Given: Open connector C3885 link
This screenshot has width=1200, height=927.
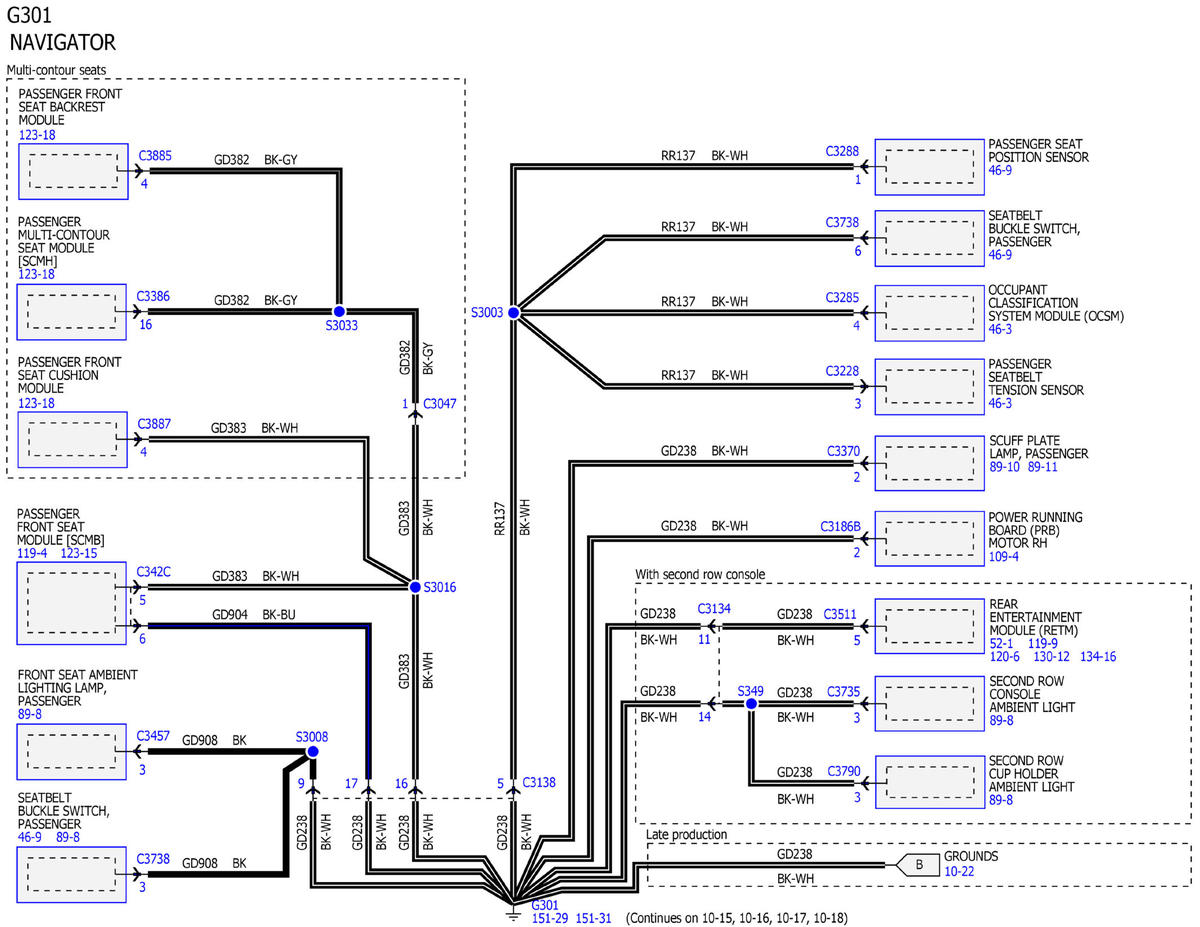Looking at the screenshot, I should pyautogui.click(x=155, y=155).
